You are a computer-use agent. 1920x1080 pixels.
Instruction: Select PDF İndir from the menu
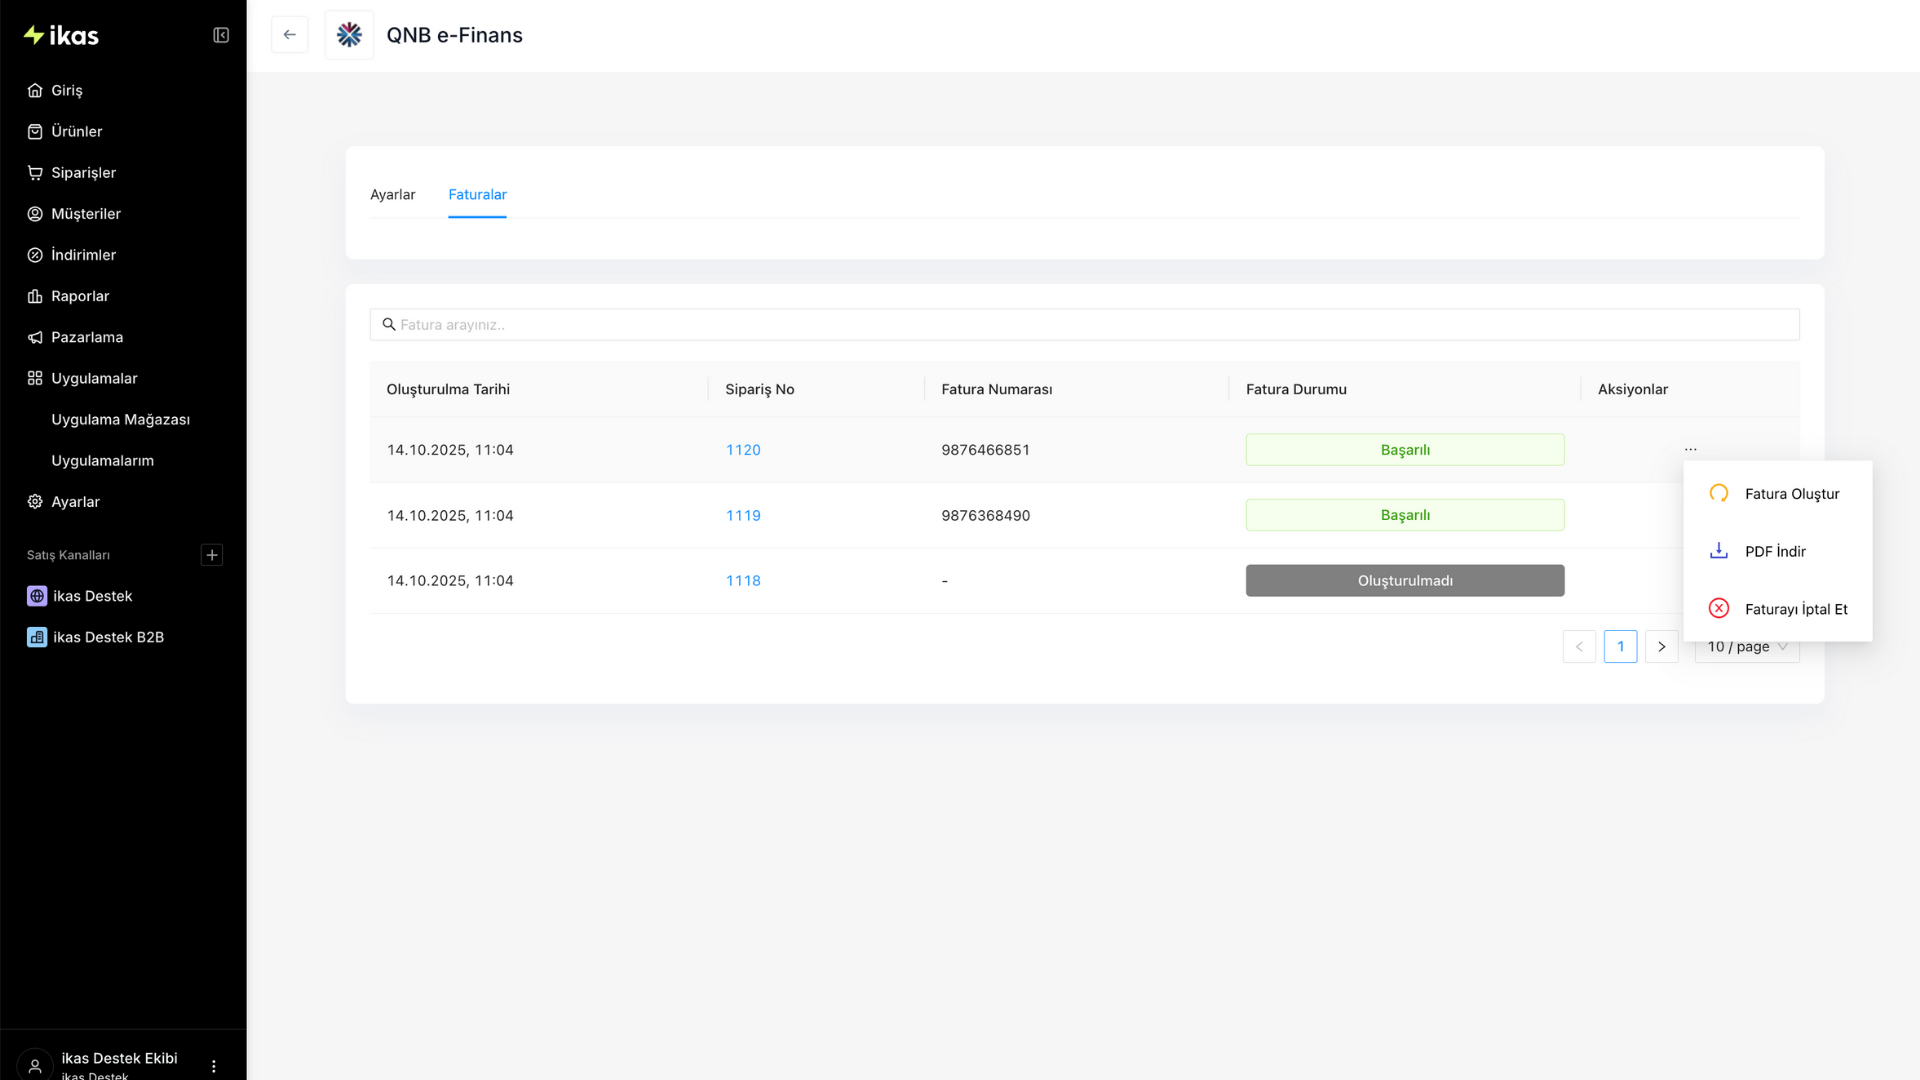pyautogui.click(x=1778, y=552)
